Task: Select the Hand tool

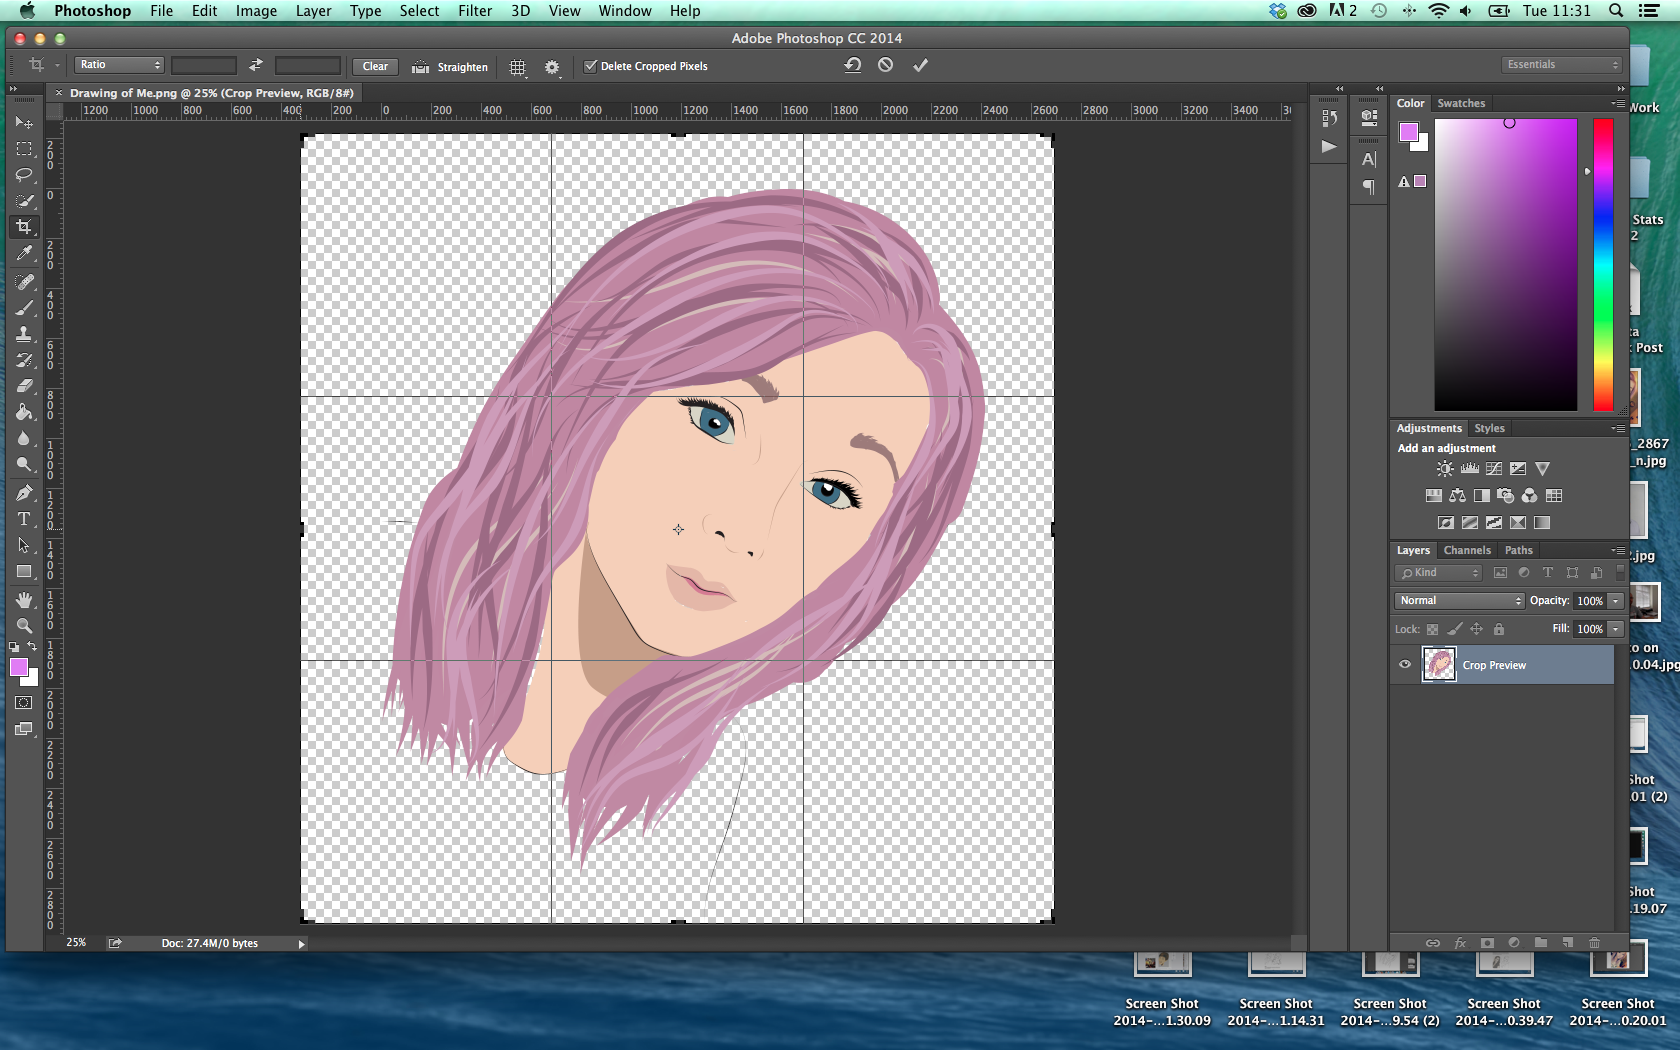Action: point(24,600)
